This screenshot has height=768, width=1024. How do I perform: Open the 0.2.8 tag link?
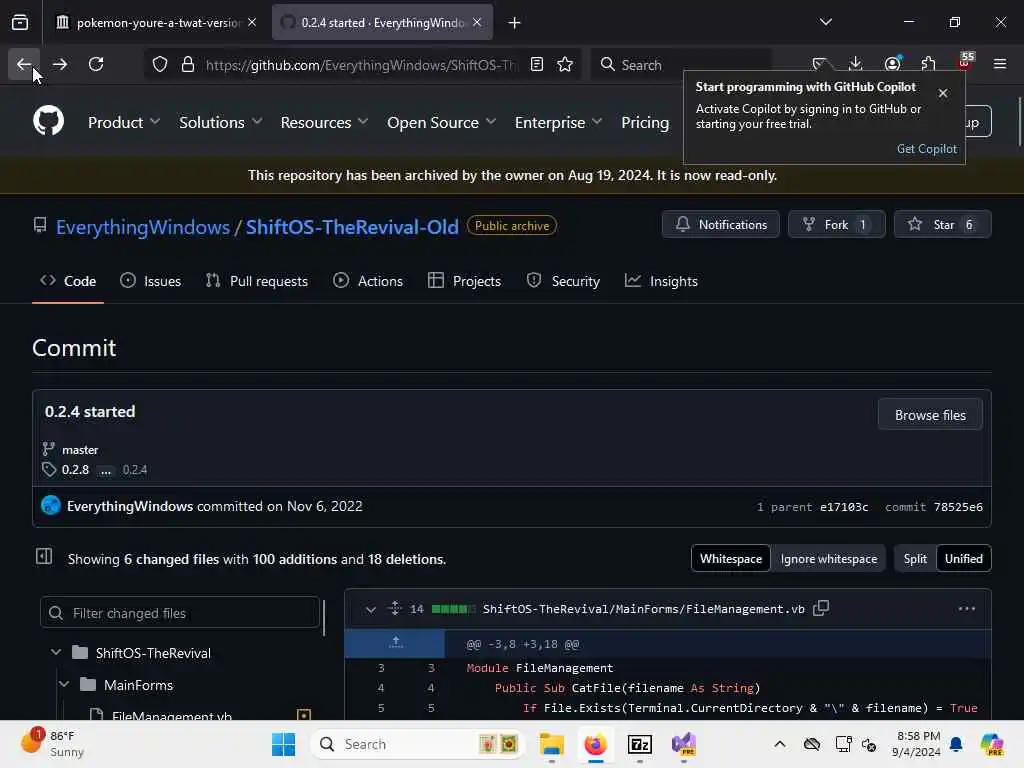(75, 470)
